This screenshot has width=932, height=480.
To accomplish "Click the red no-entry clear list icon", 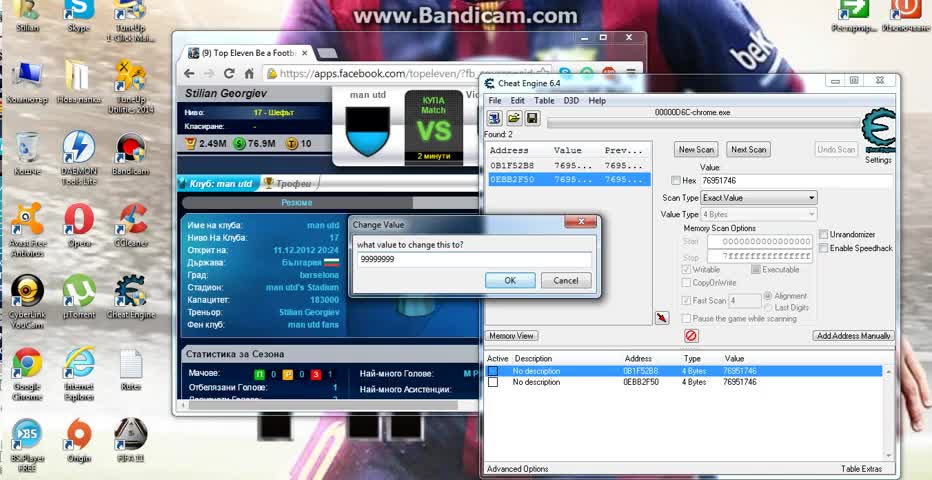I will coord(691,336).
